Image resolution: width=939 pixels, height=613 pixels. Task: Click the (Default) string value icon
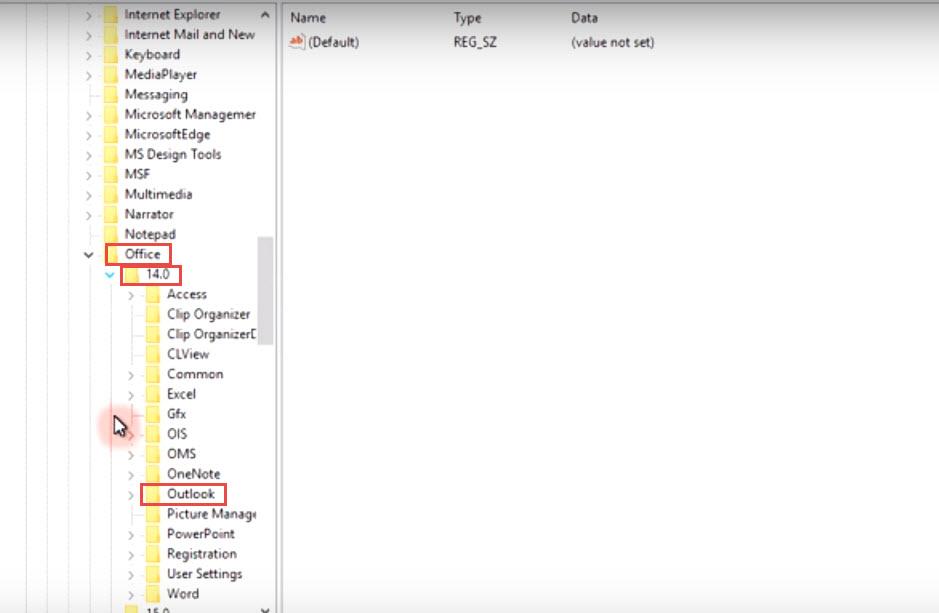point(296,42)
